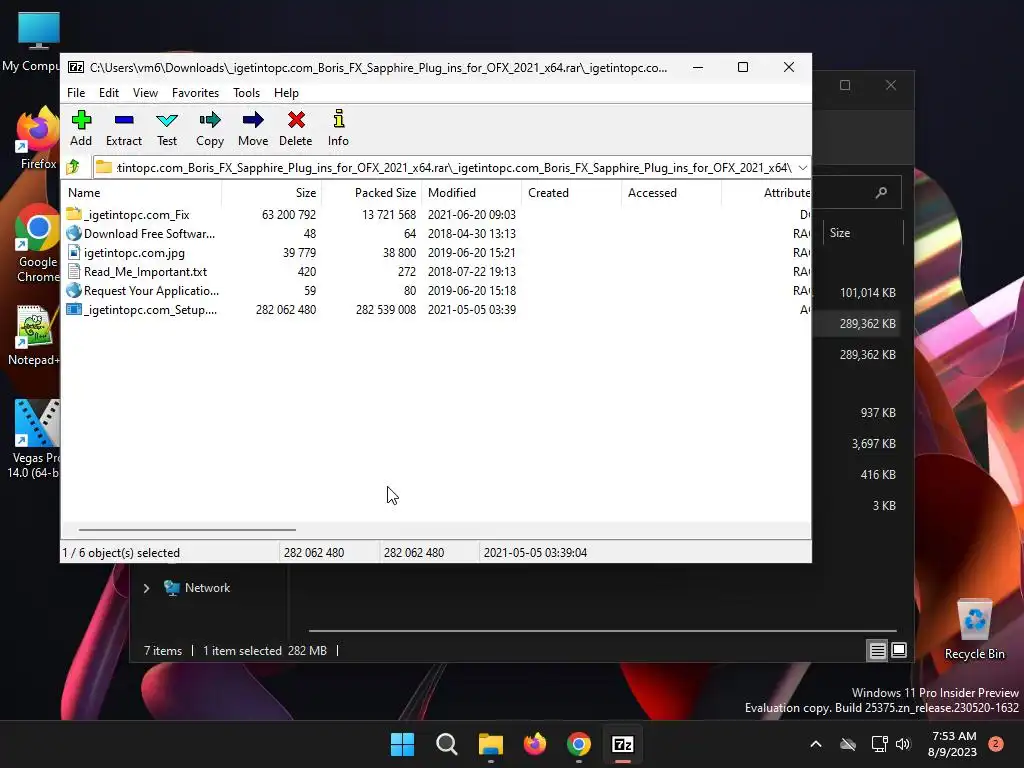1024x768 pixels.
Task: Click the Copy toolbar icon
Action: (210, 128)
